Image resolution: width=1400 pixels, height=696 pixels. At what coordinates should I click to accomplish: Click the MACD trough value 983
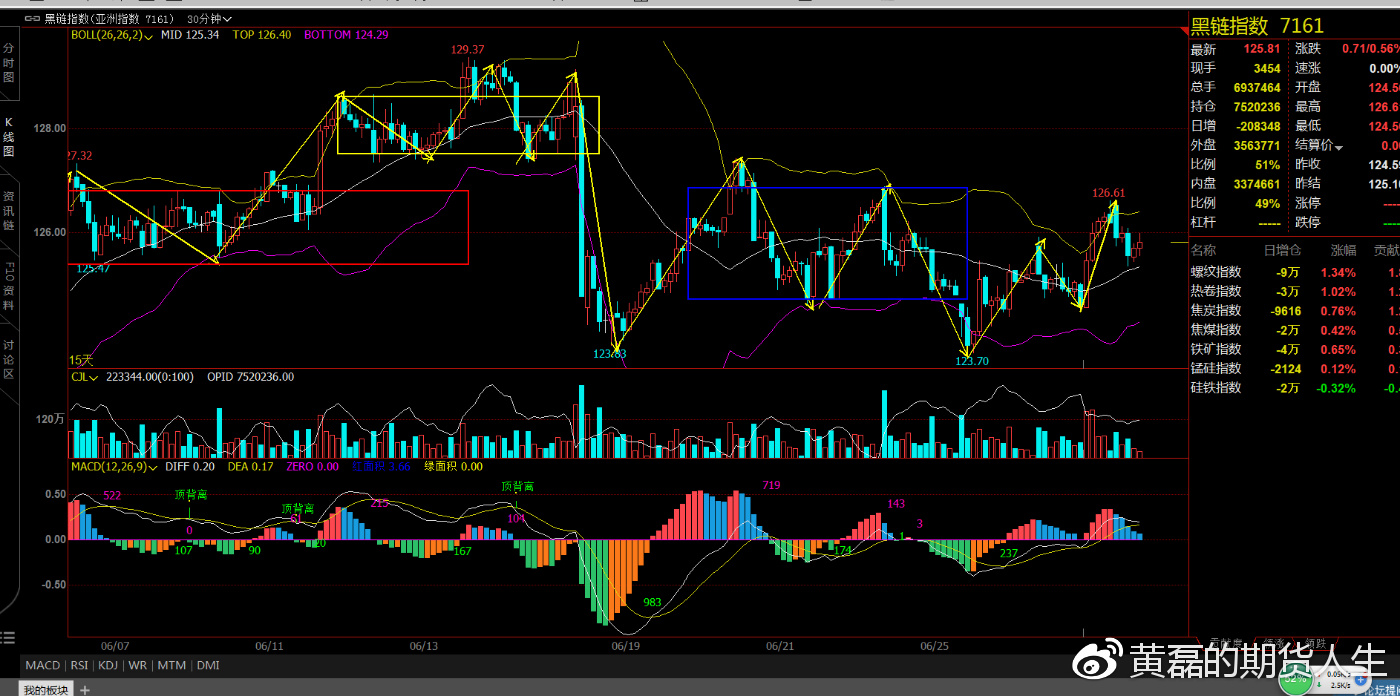(x=653, y=602)
